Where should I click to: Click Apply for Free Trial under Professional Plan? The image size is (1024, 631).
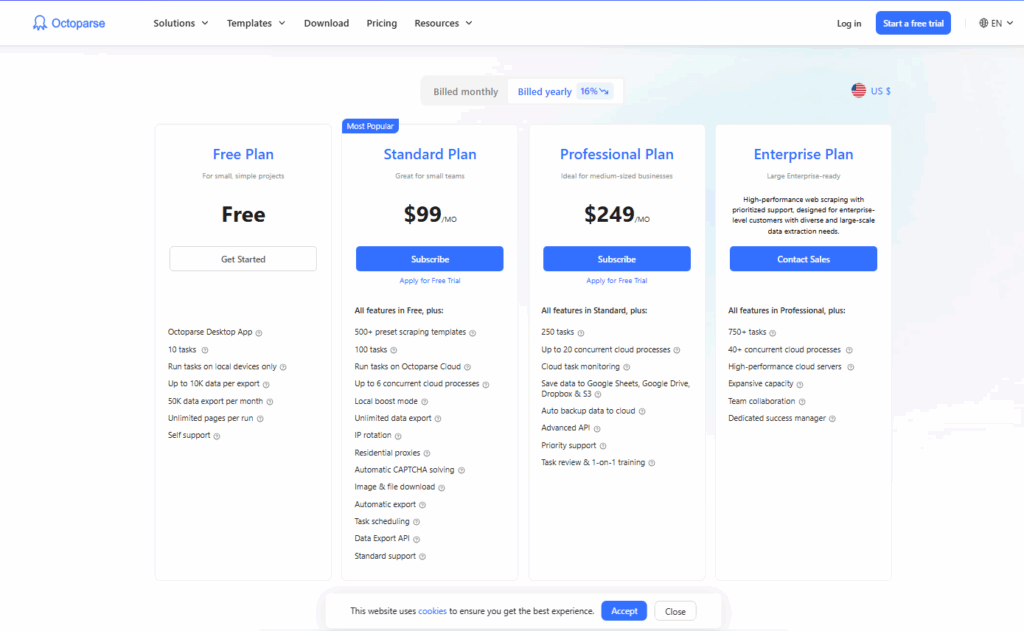(x=616, y=281)
